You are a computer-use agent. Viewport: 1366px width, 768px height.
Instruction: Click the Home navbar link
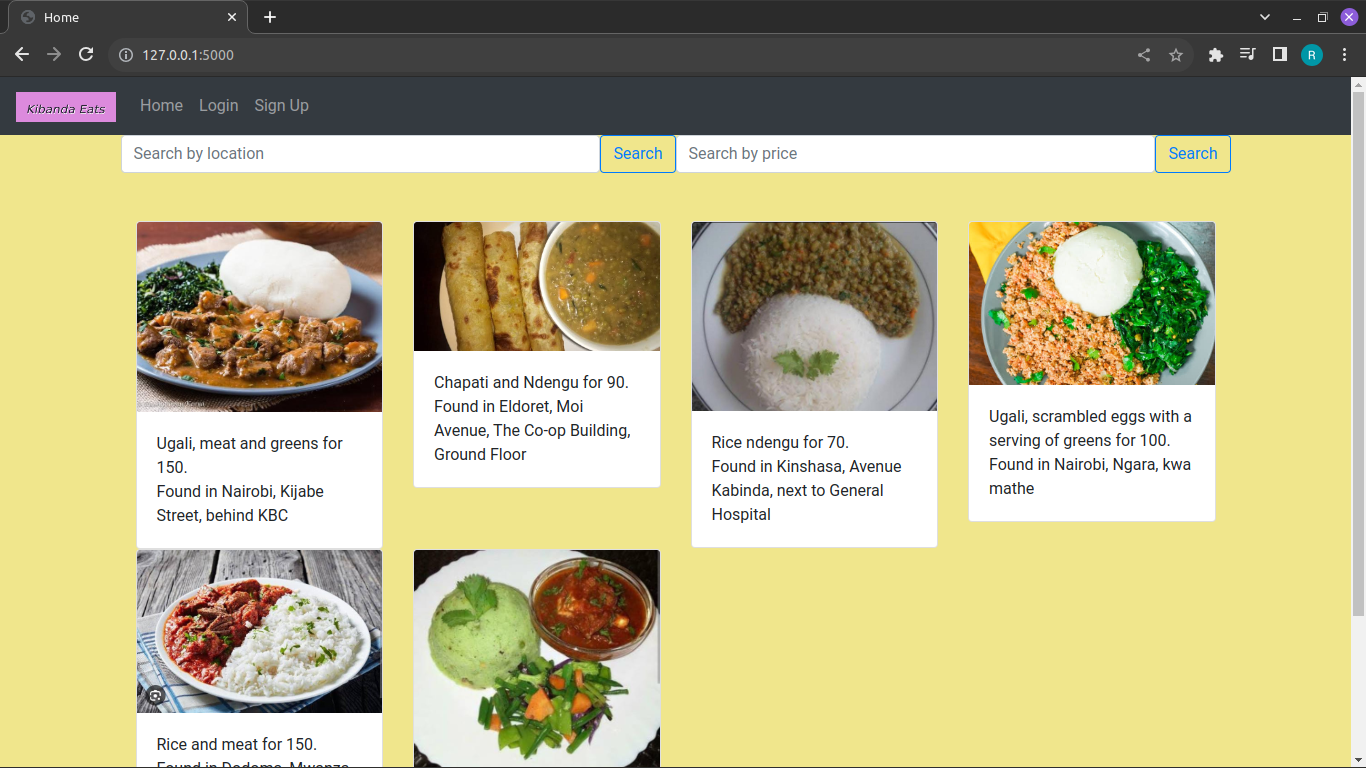coord(161,106)
